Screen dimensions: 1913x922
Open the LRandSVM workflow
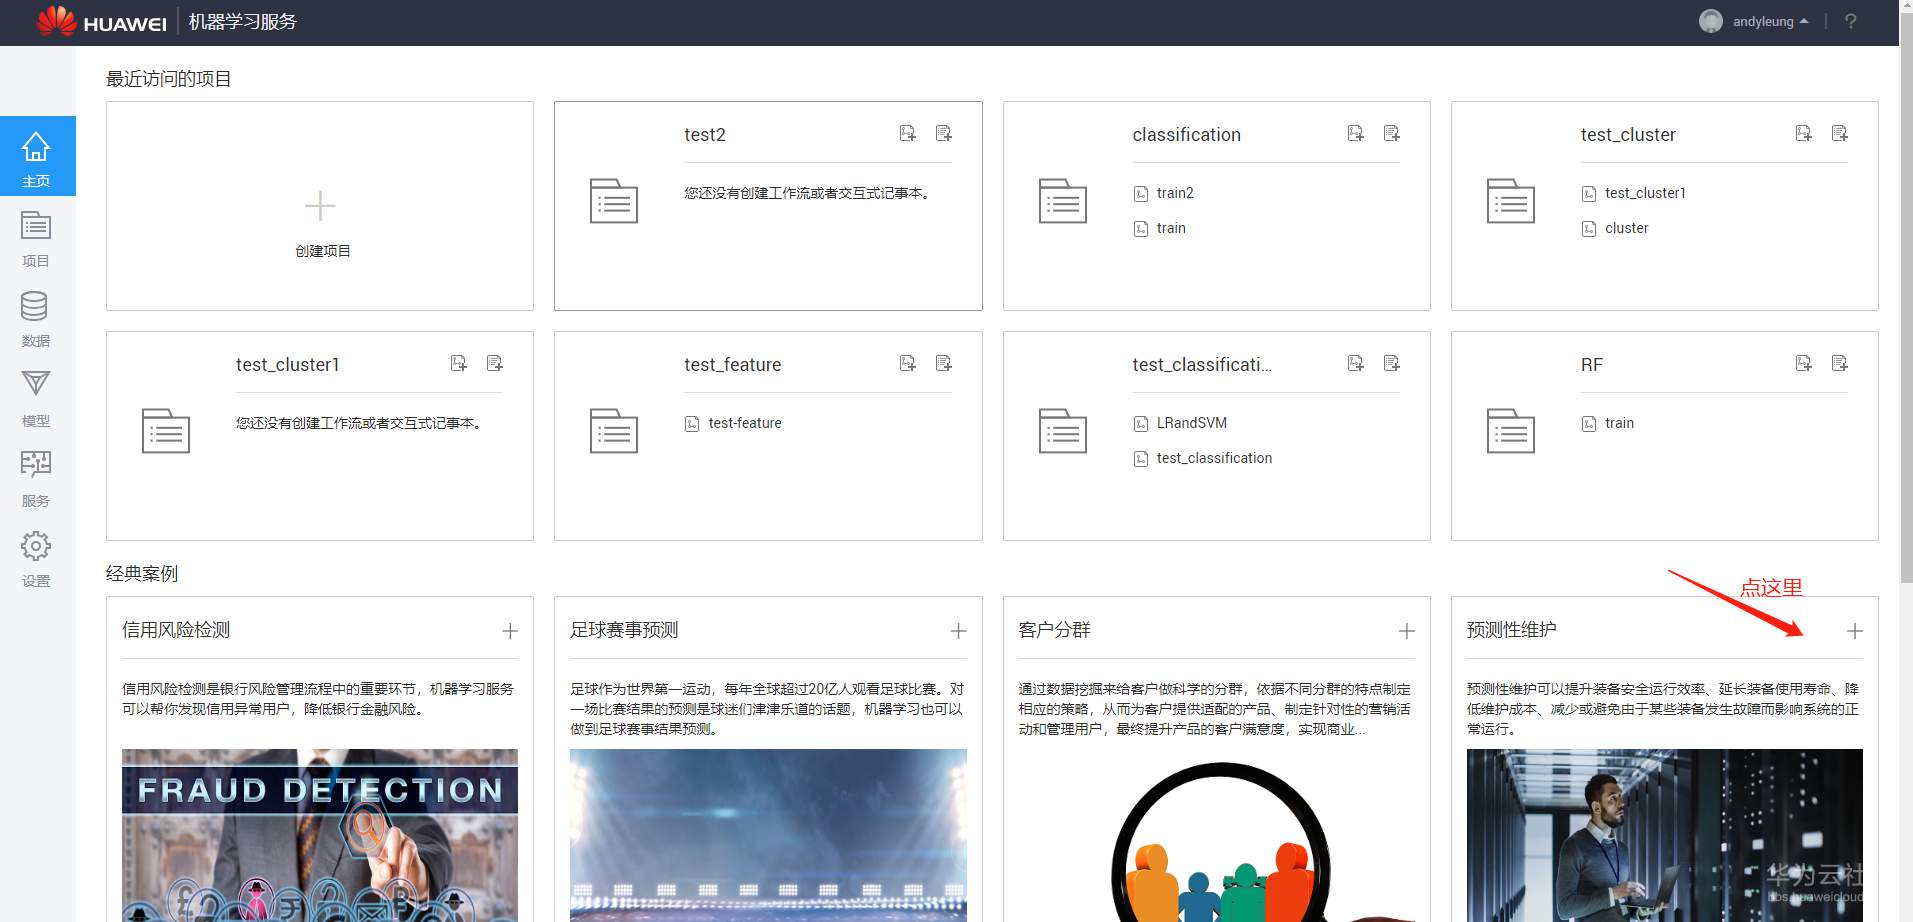[1180, 423]
